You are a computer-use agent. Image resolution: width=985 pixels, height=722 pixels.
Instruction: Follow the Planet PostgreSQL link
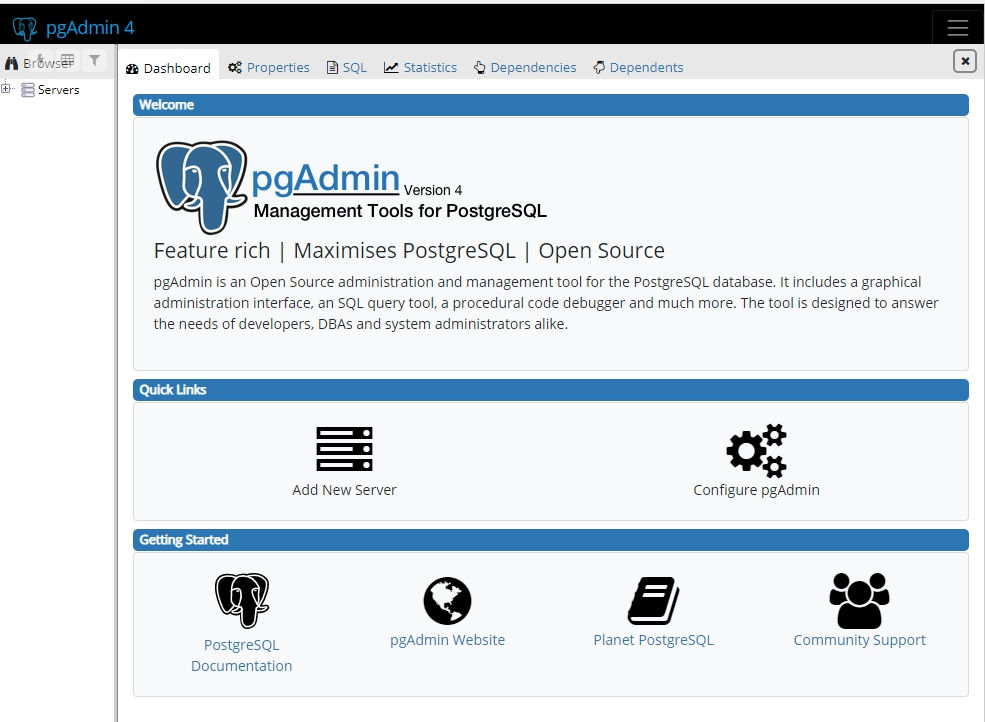[653, 640]
